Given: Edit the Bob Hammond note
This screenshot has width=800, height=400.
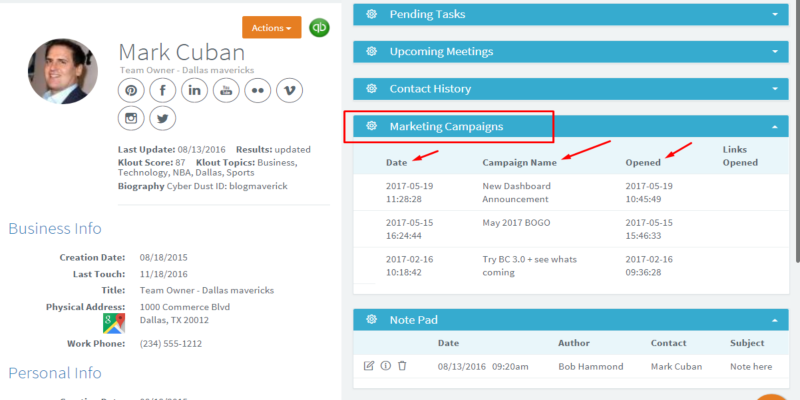Looking at the screenshot, I should (368, 366).
